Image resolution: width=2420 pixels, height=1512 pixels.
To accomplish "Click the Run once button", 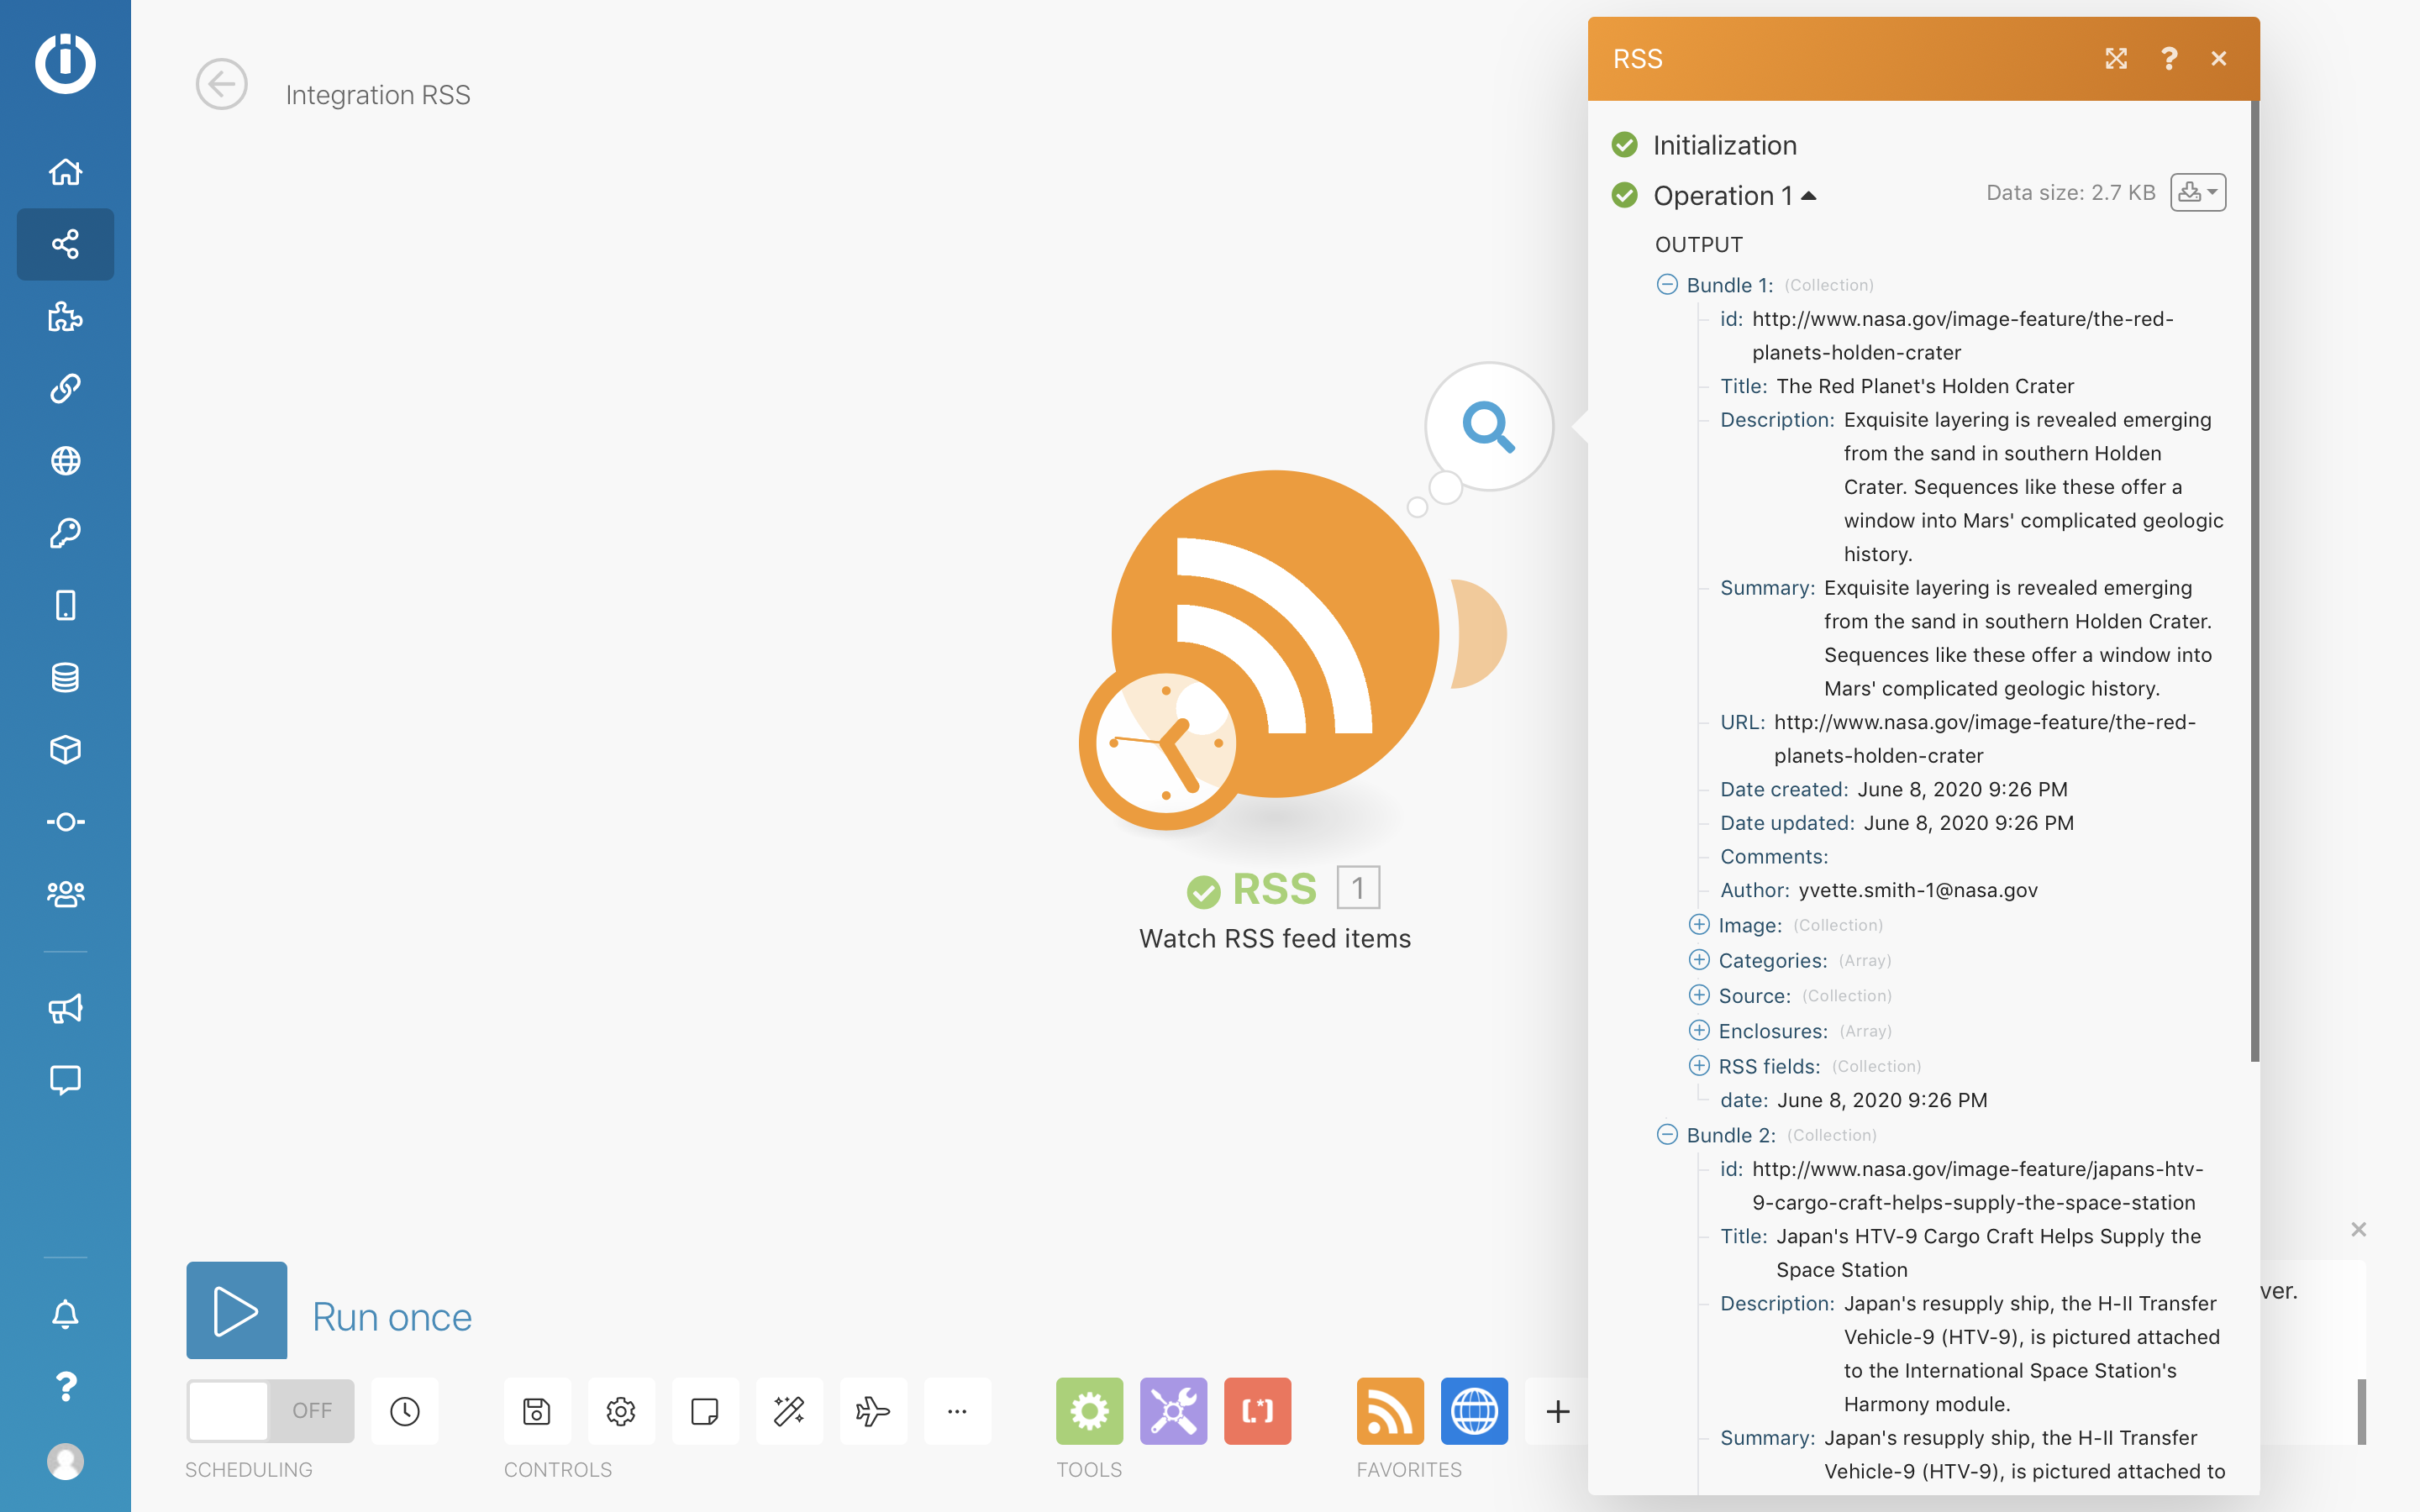I will click(237, 1310).
